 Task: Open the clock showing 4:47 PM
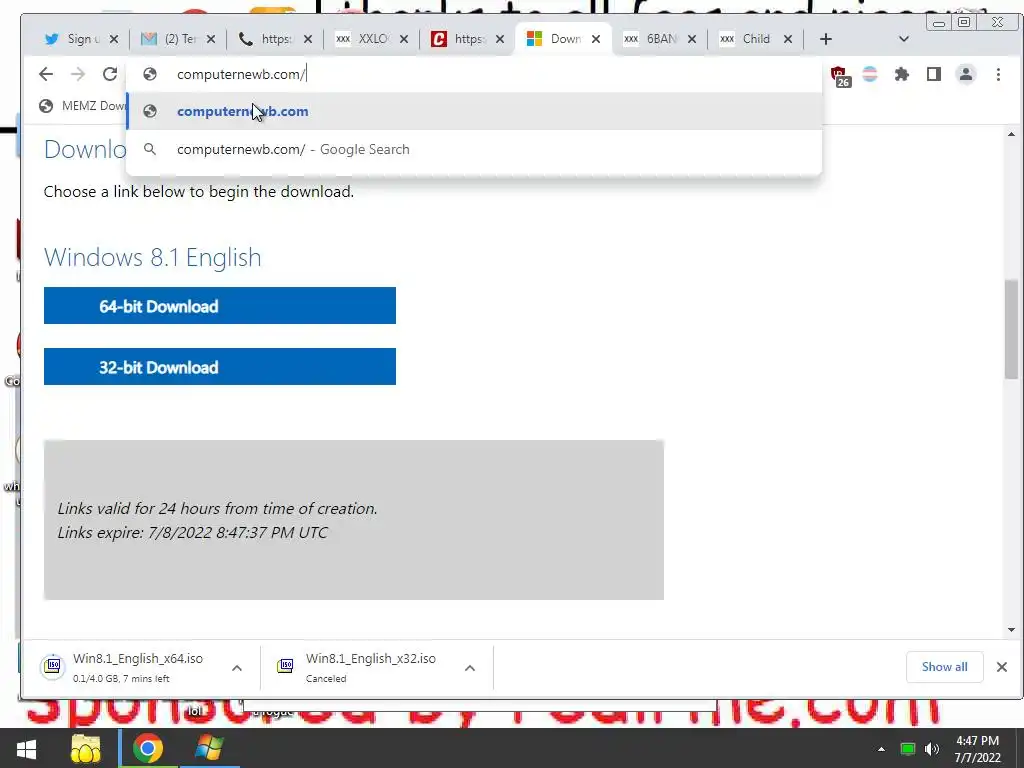pos(978,749)
